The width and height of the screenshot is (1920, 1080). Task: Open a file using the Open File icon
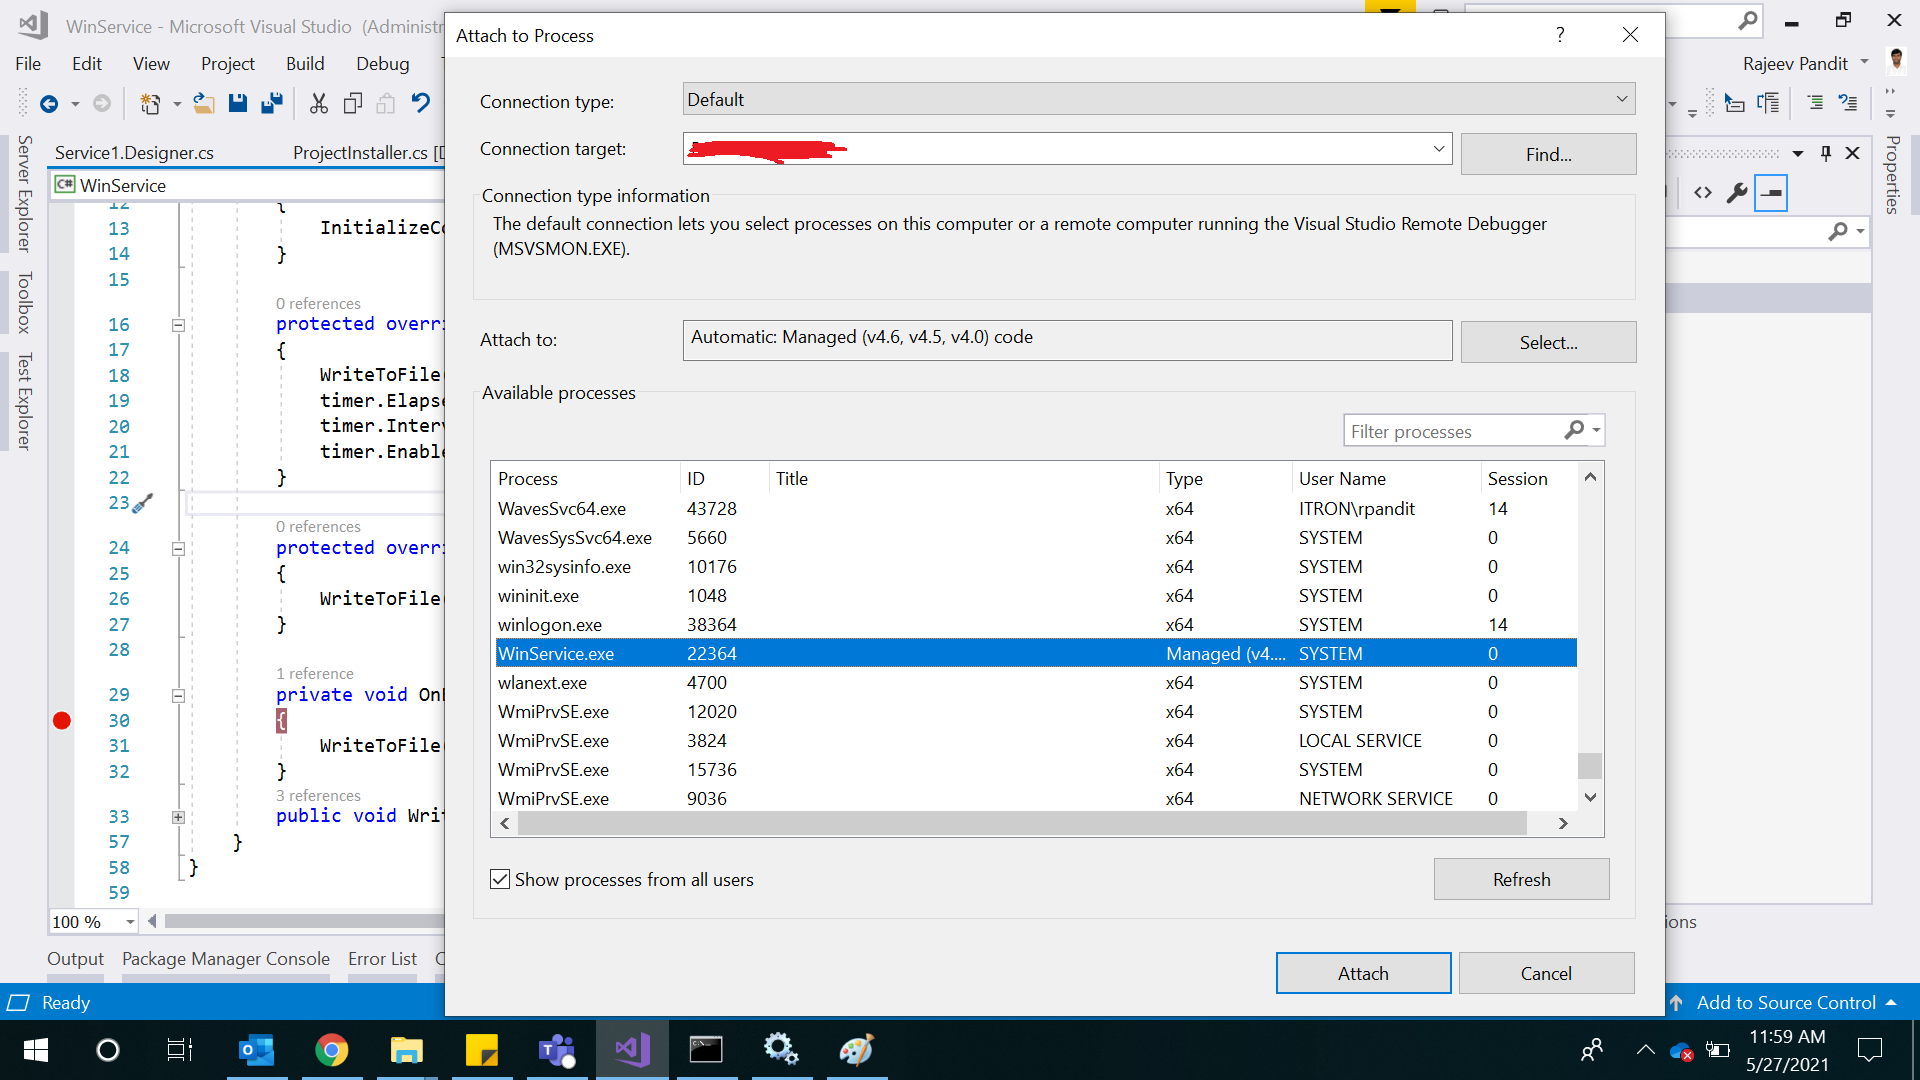pyautogui.click(x=204, y=103)
